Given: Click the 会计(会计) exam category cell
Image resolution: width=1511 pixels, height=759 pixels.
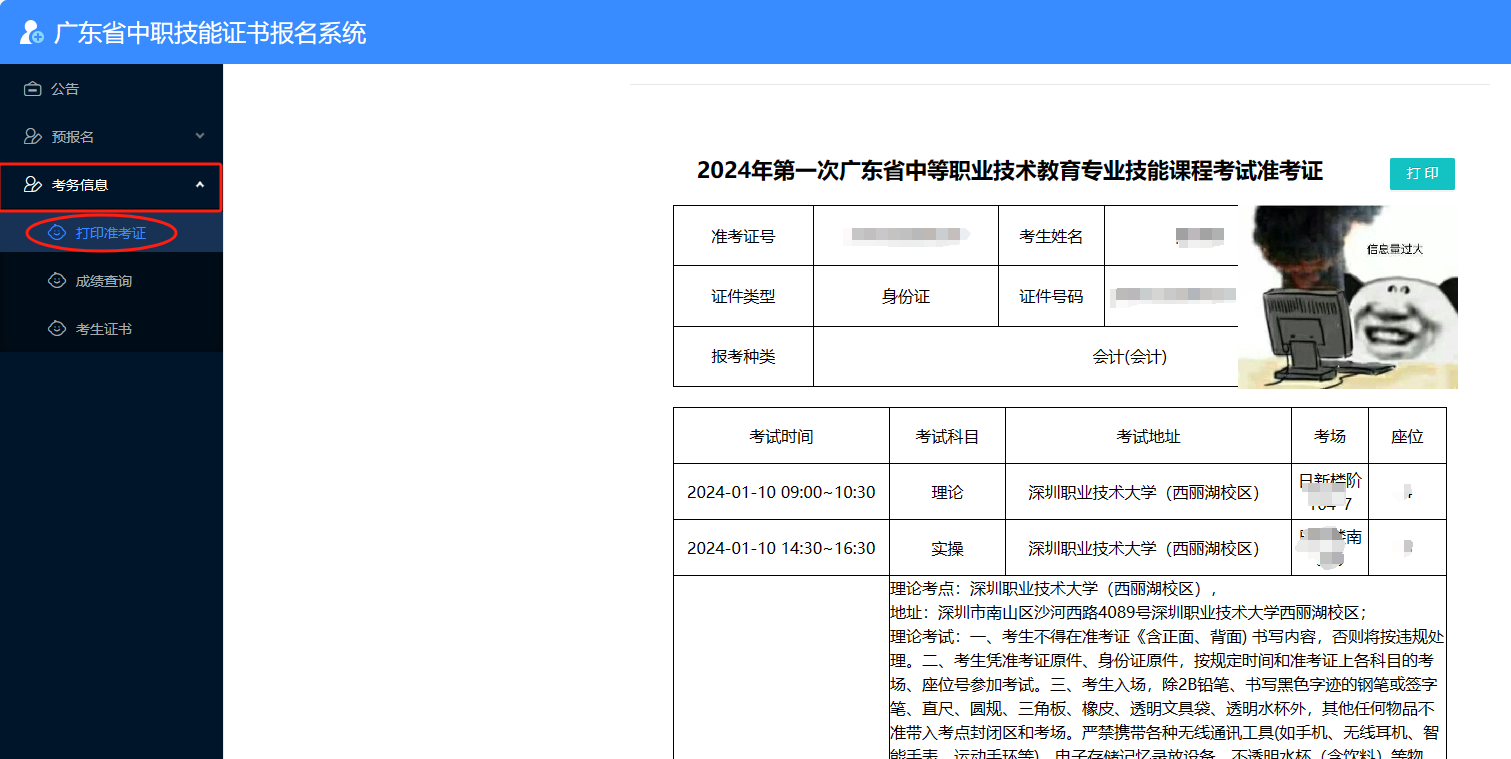Looking at the screenshot, I should [x=1129, y=357].
